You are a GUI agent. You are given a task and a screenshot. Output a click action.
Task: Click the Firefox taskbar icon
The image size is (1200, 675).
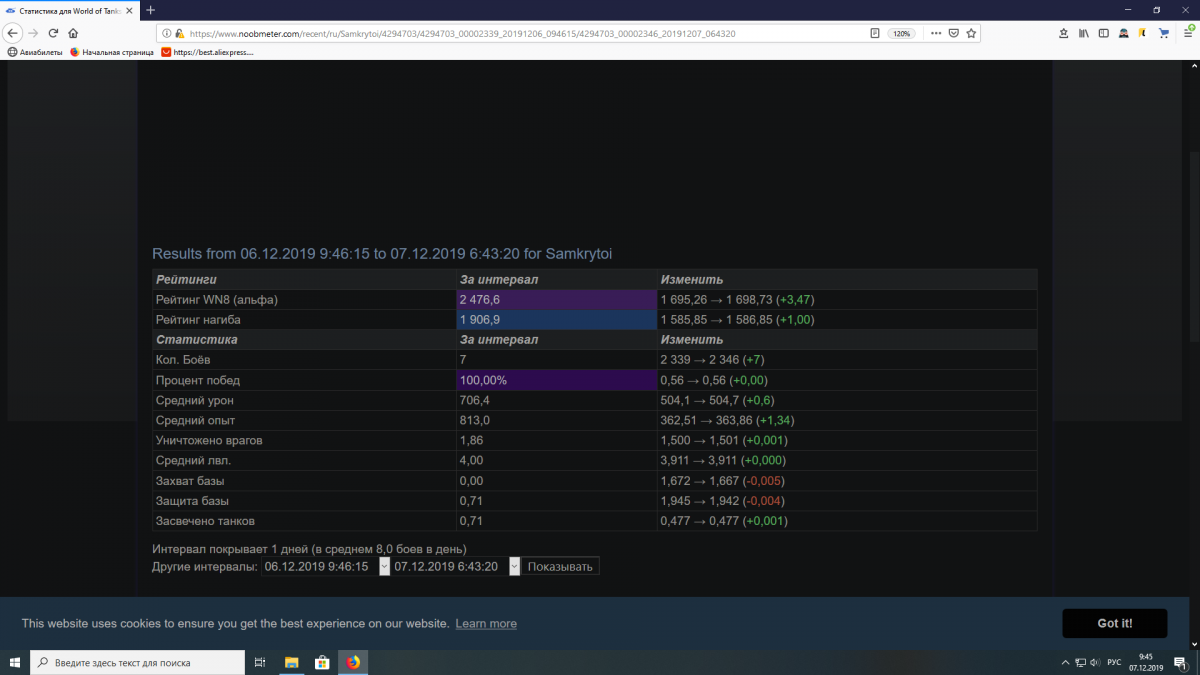point(353,662)
